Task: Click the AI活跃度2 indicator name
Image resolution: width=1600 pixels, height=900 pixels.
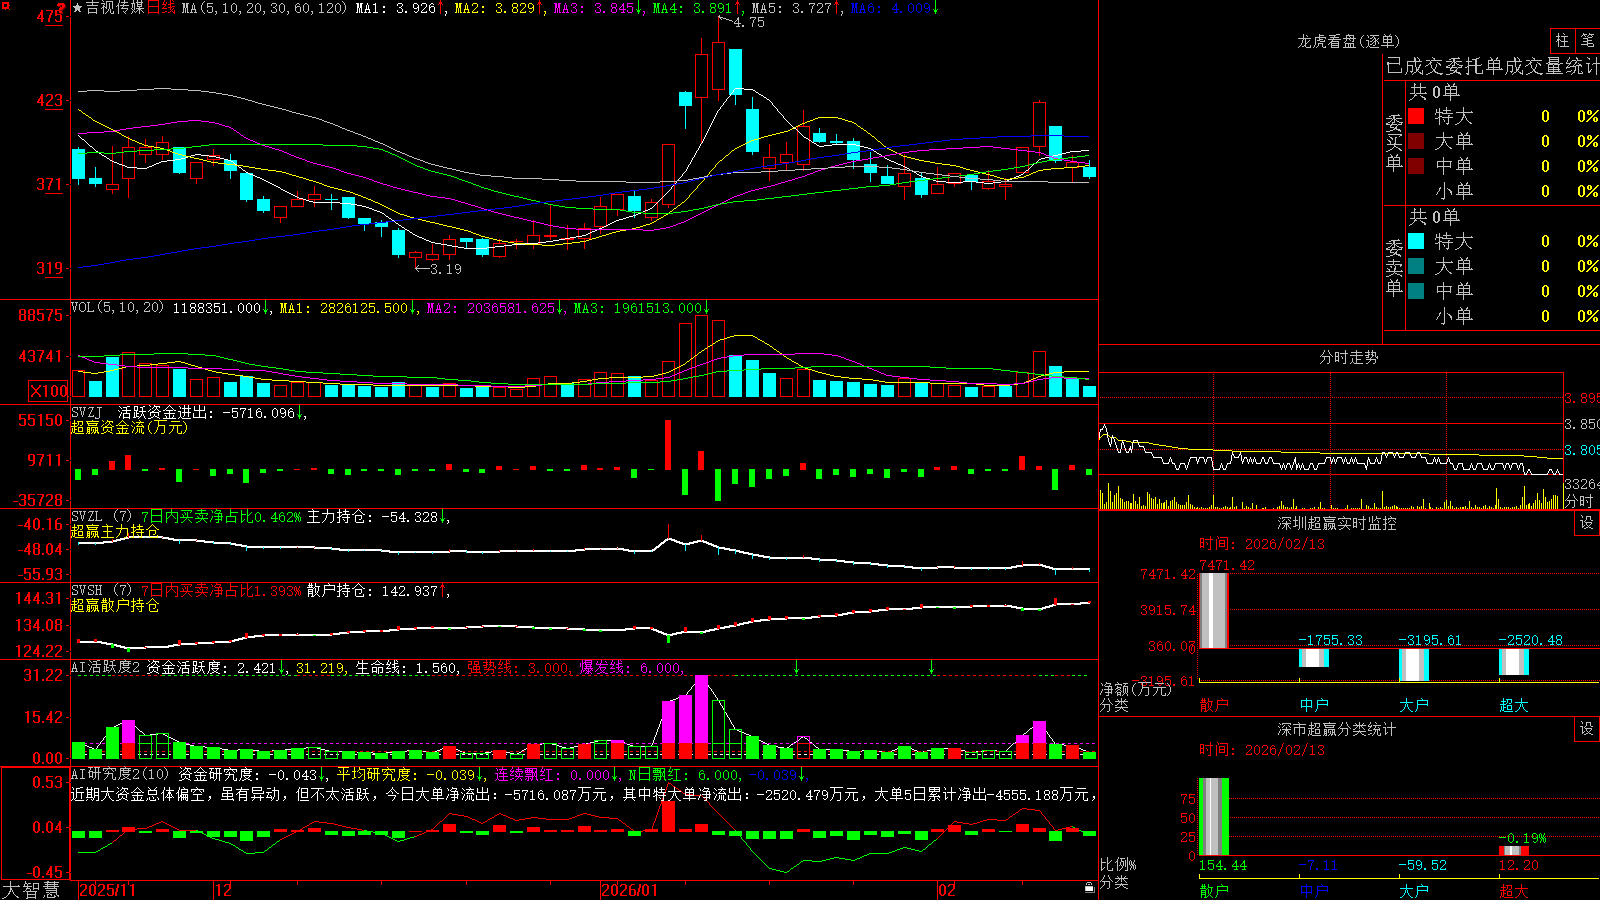Action: [105, 667]
